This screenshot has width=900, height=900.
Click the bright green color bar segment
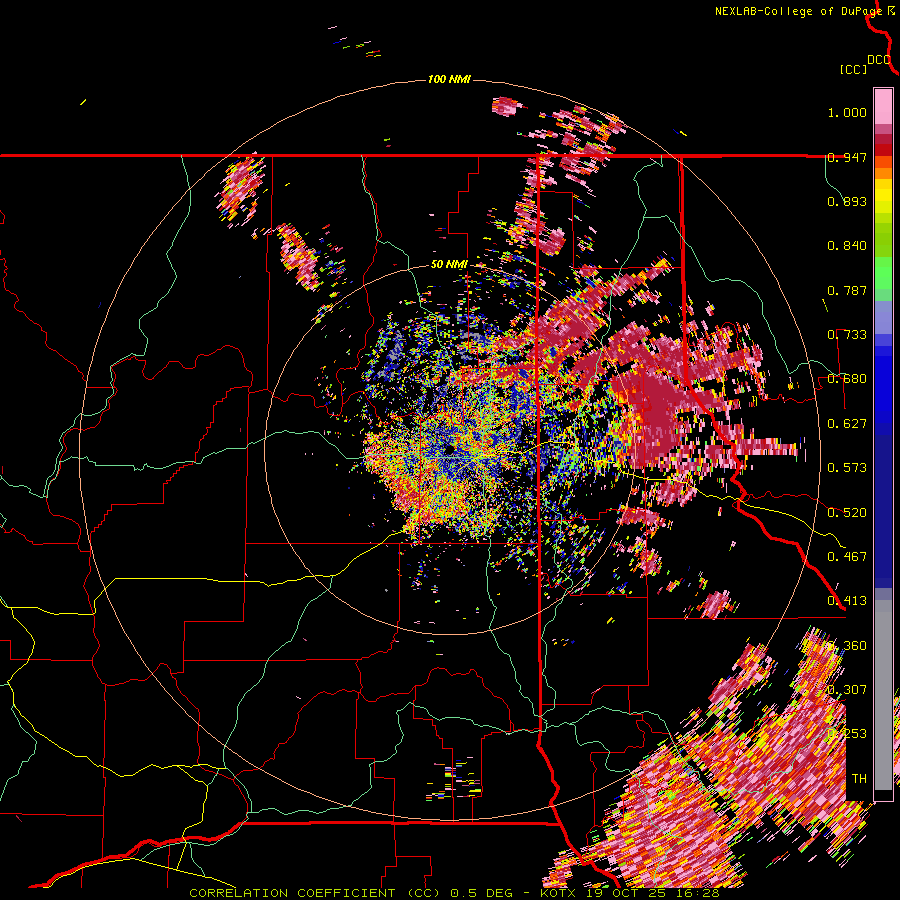[x=883, y=273]
